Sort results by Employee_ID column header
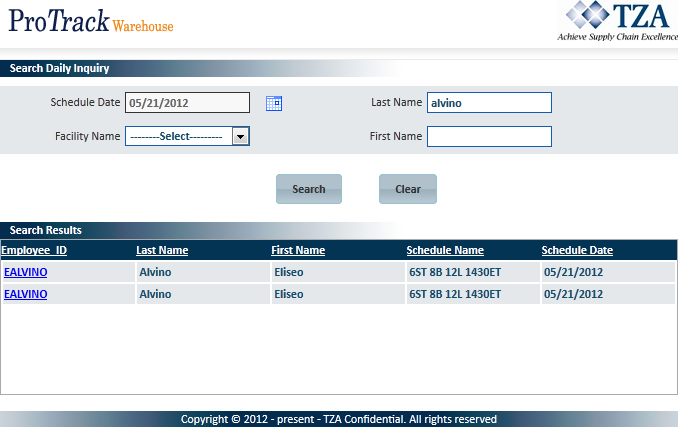This screenshot has width=678, height=427. click(x=34, y=250)
